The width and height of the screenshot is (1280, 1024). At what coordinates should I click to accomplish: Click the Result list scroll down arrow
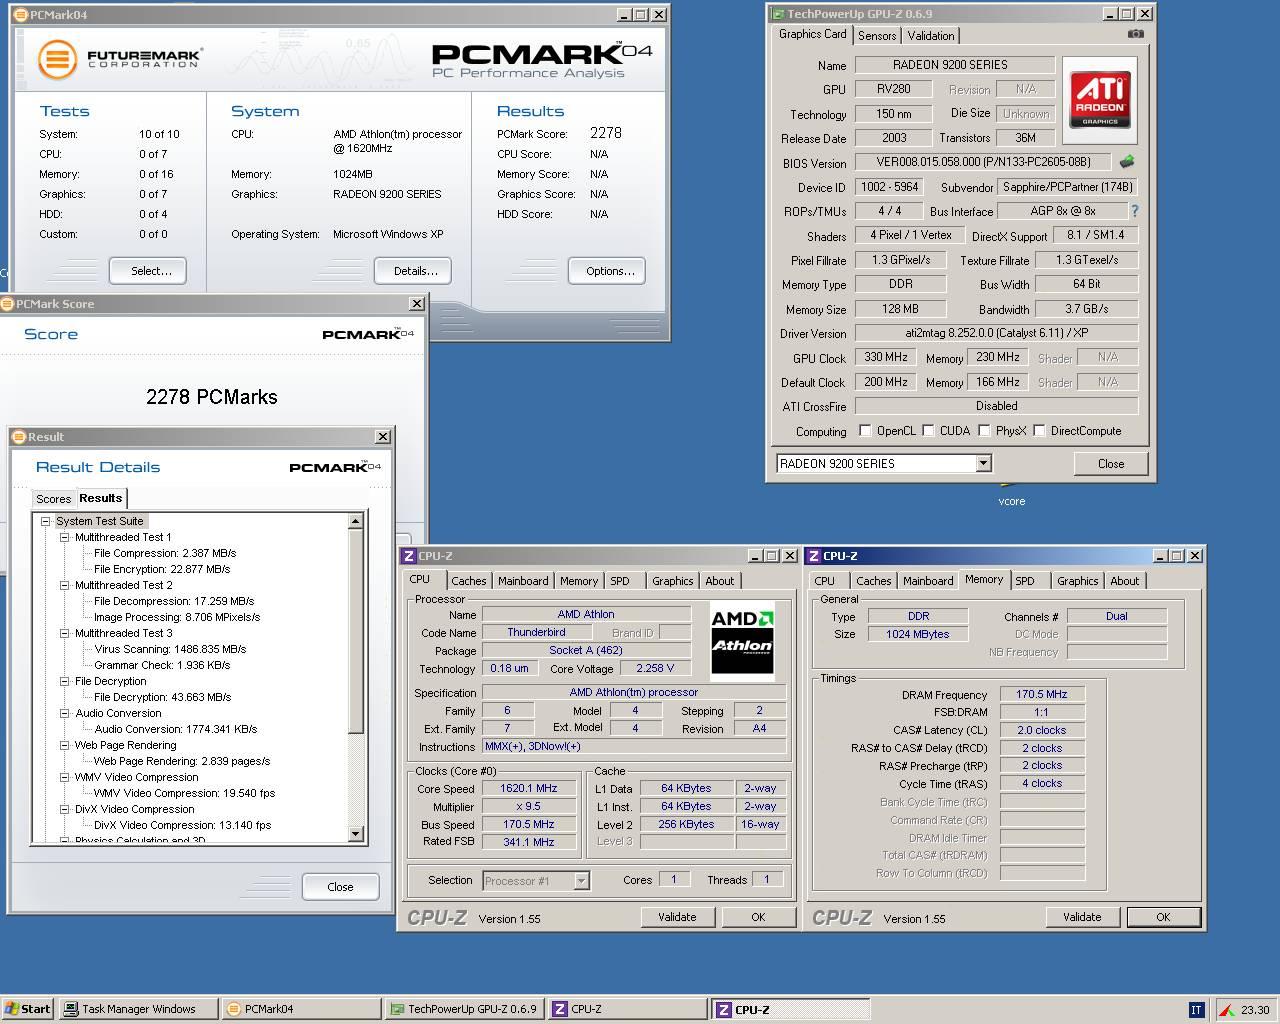pos(355,834)
